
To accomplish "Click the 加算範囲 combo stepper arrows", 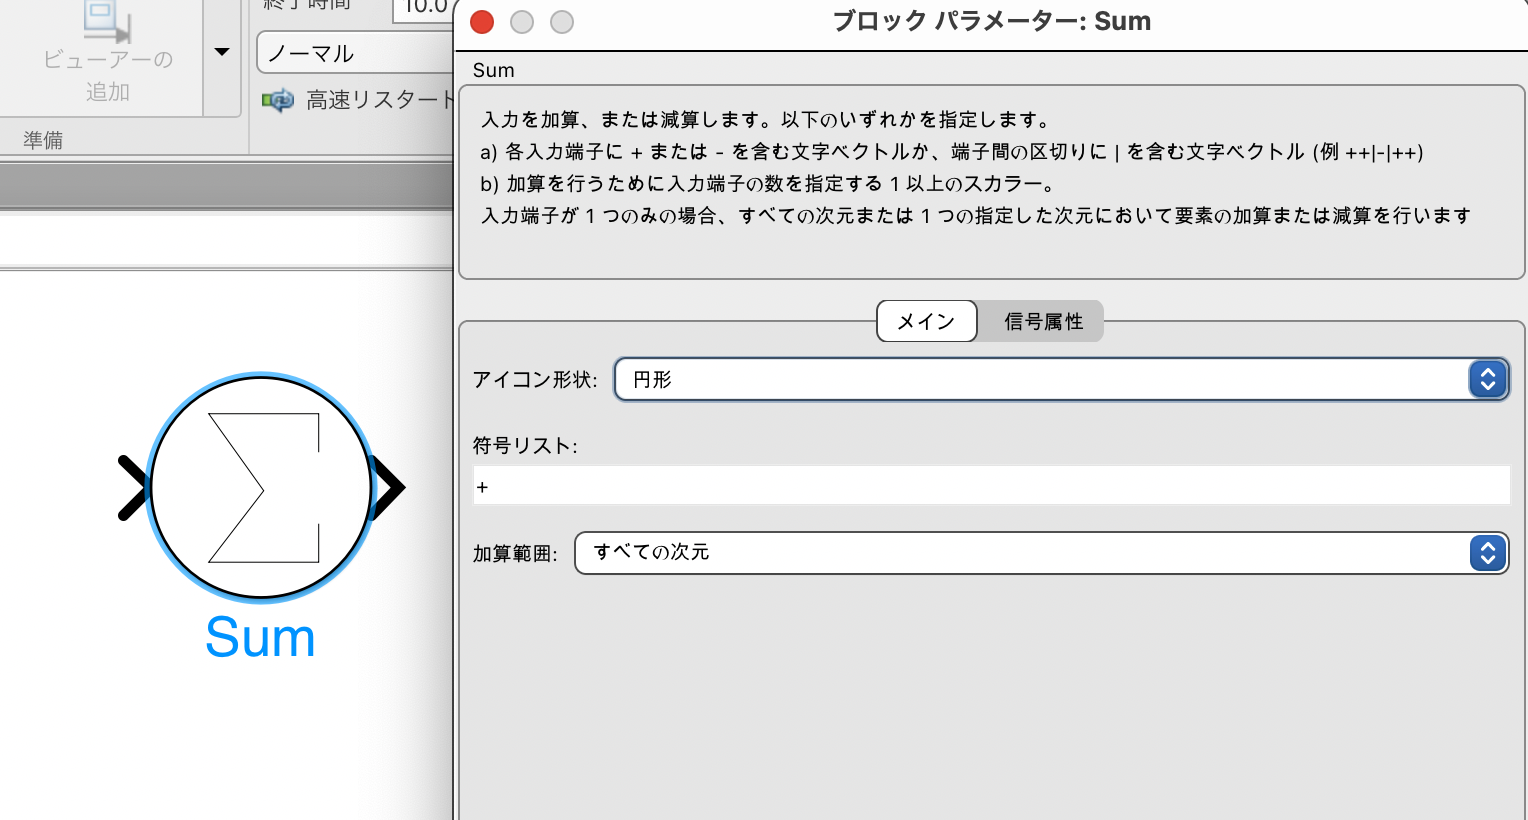I will click(x=1488, y=553).
